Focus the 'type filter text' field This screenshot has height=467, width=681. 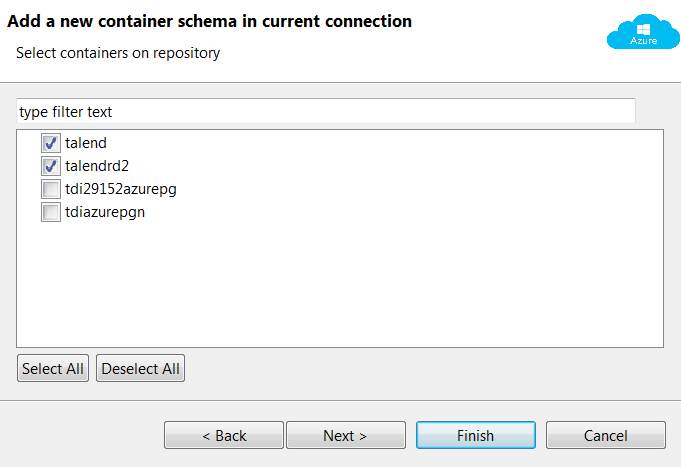click(325, 111)
